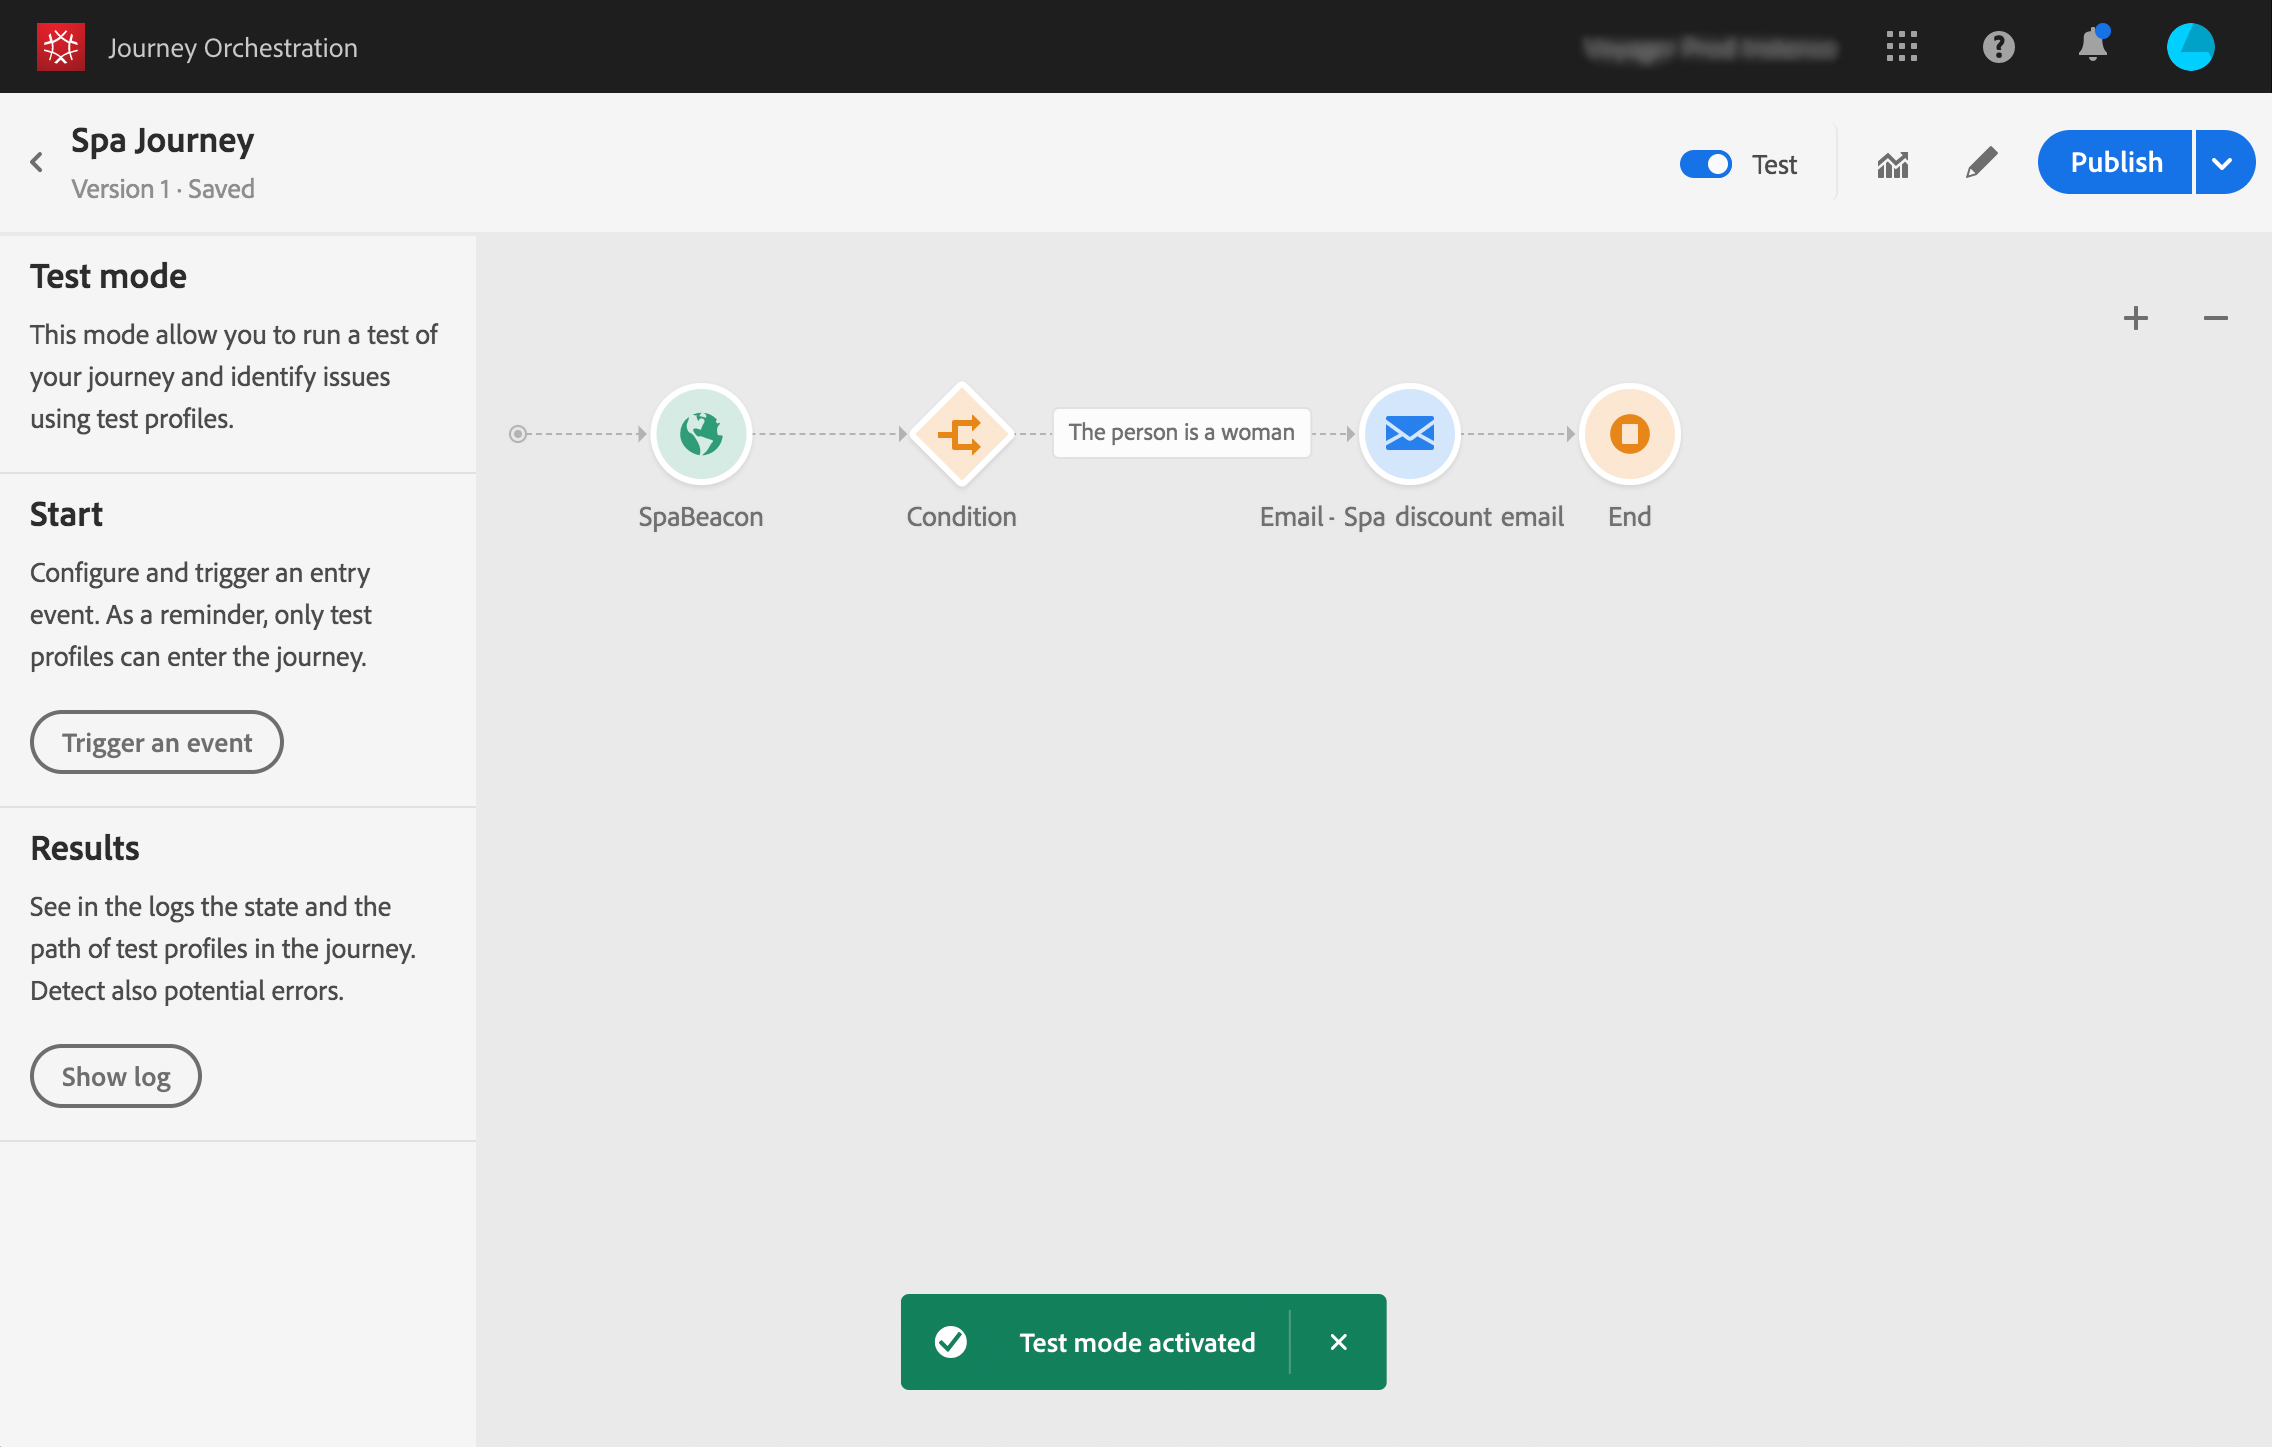Open the app switcher grid icon

[1901, 47]
